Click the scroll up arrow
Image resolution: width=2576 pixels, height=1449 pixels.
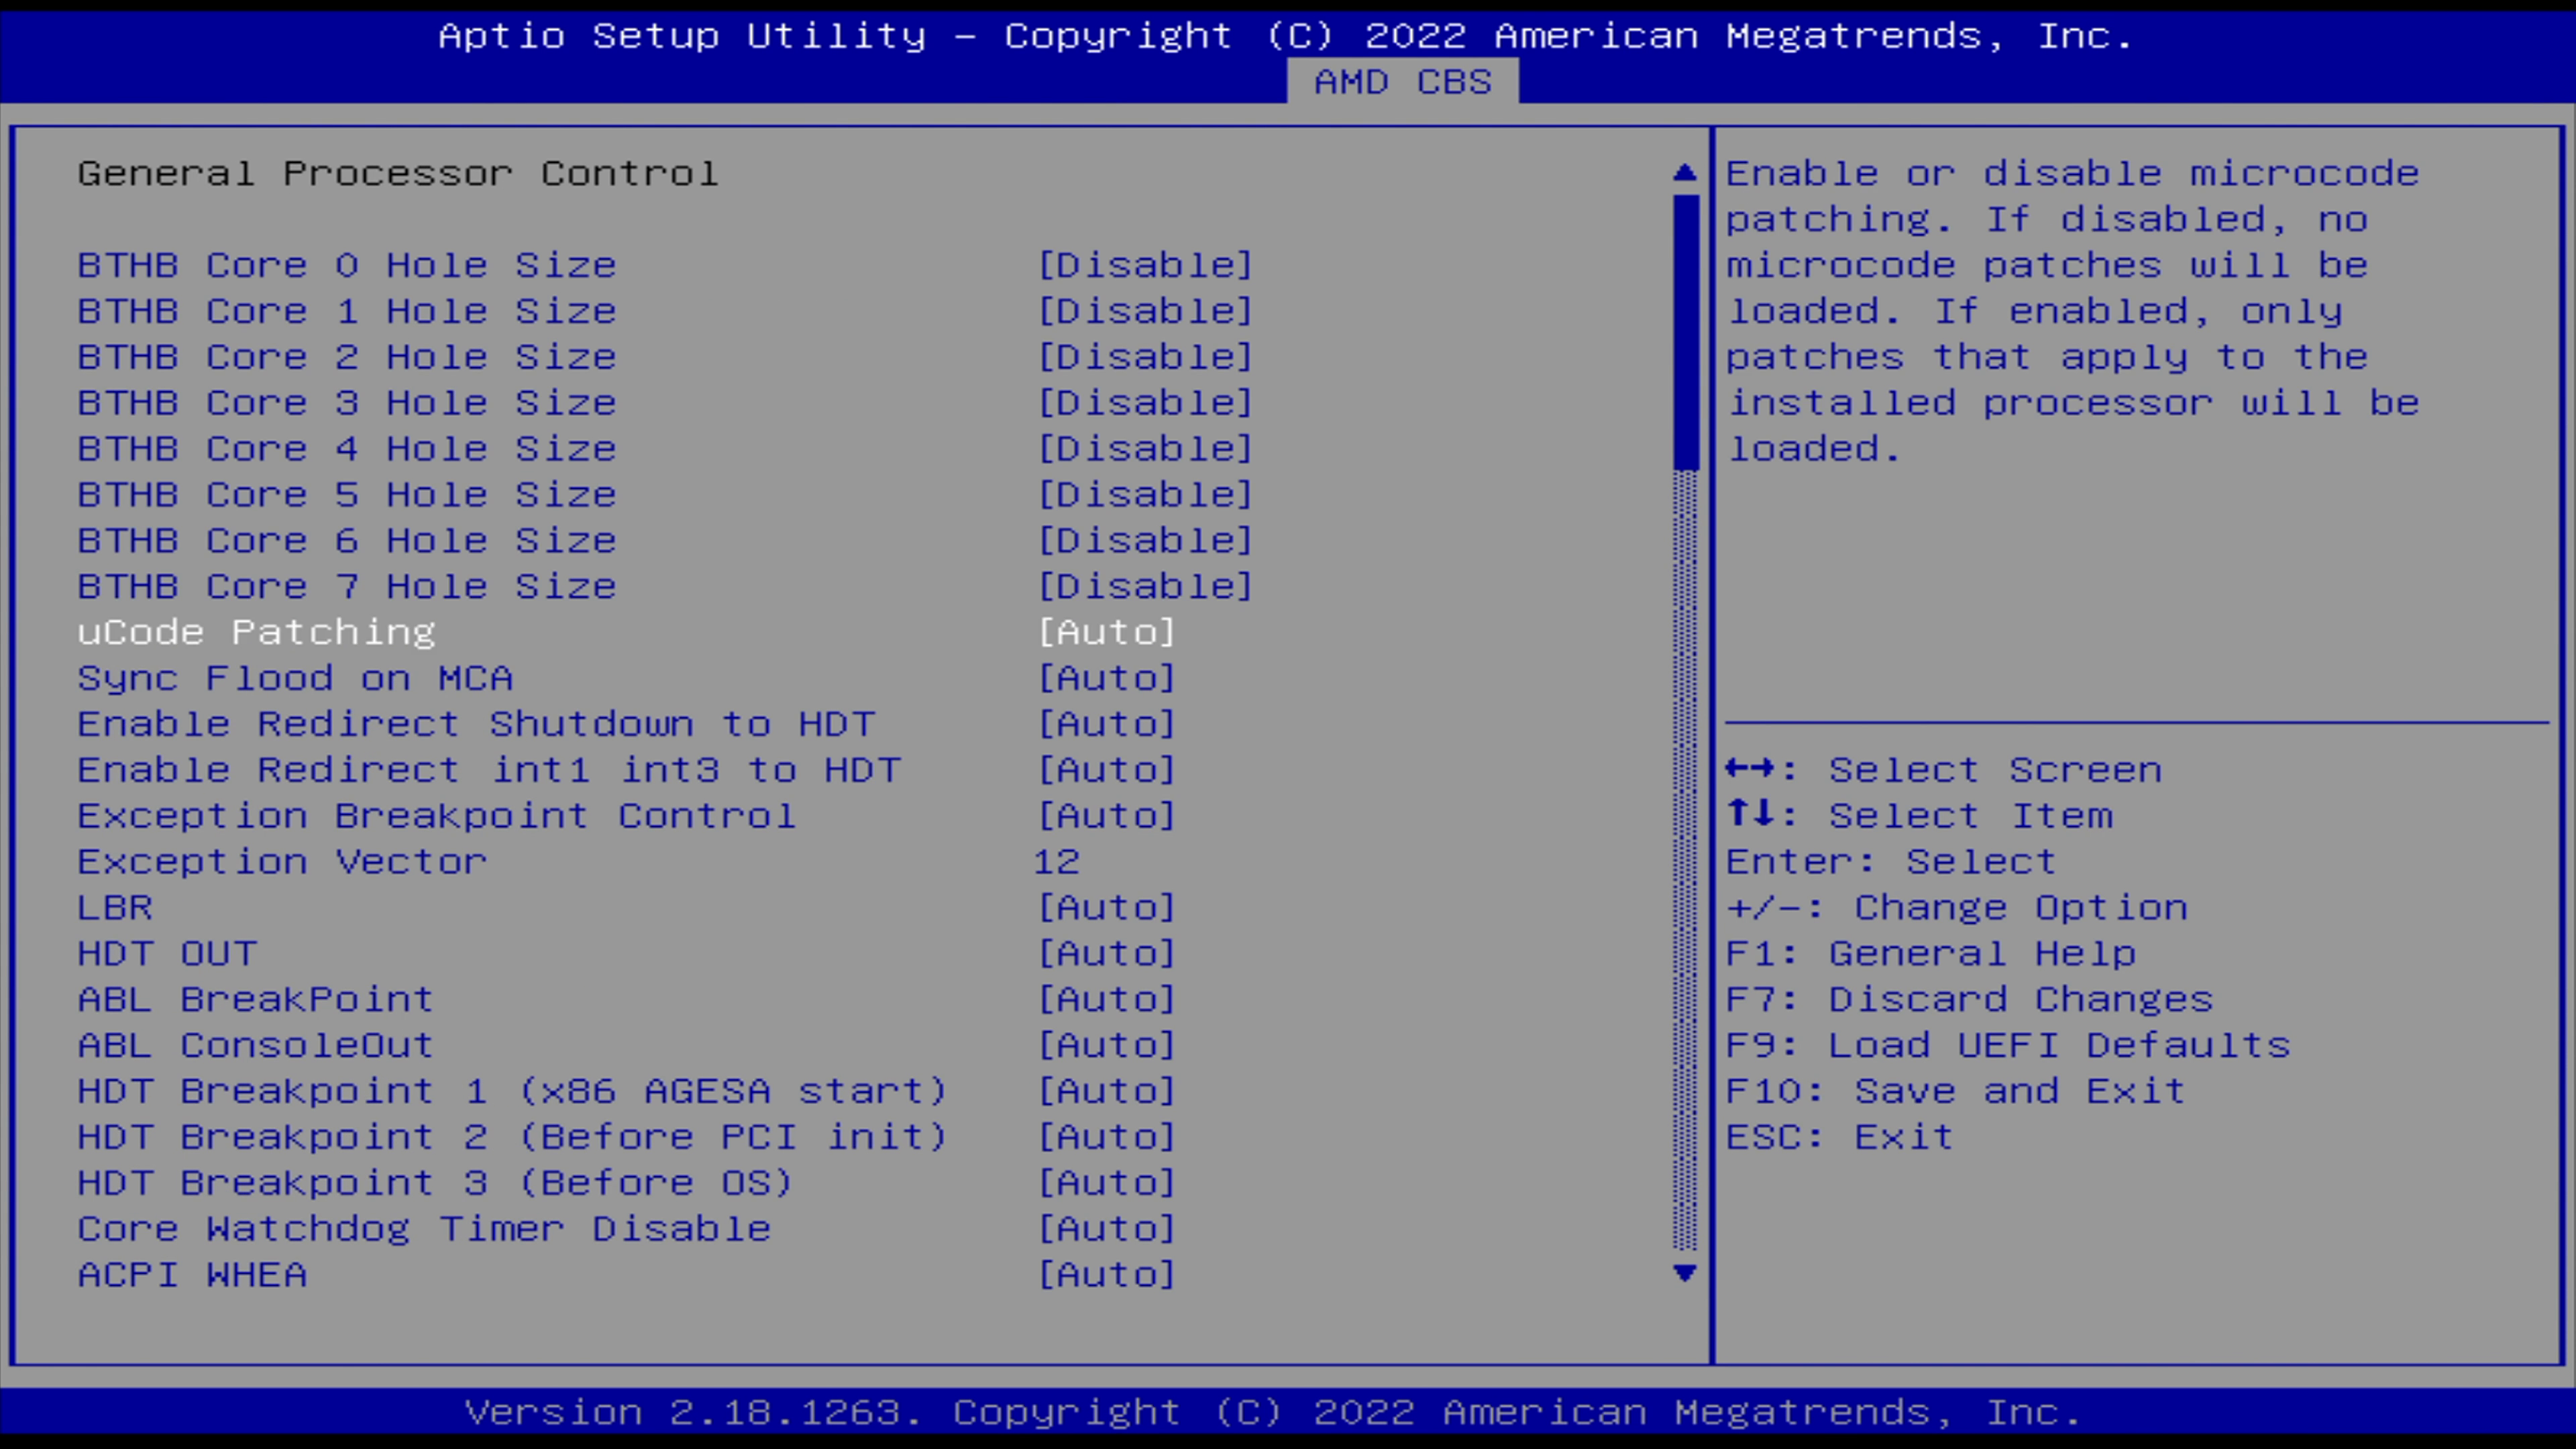(x=1685, y=173)
